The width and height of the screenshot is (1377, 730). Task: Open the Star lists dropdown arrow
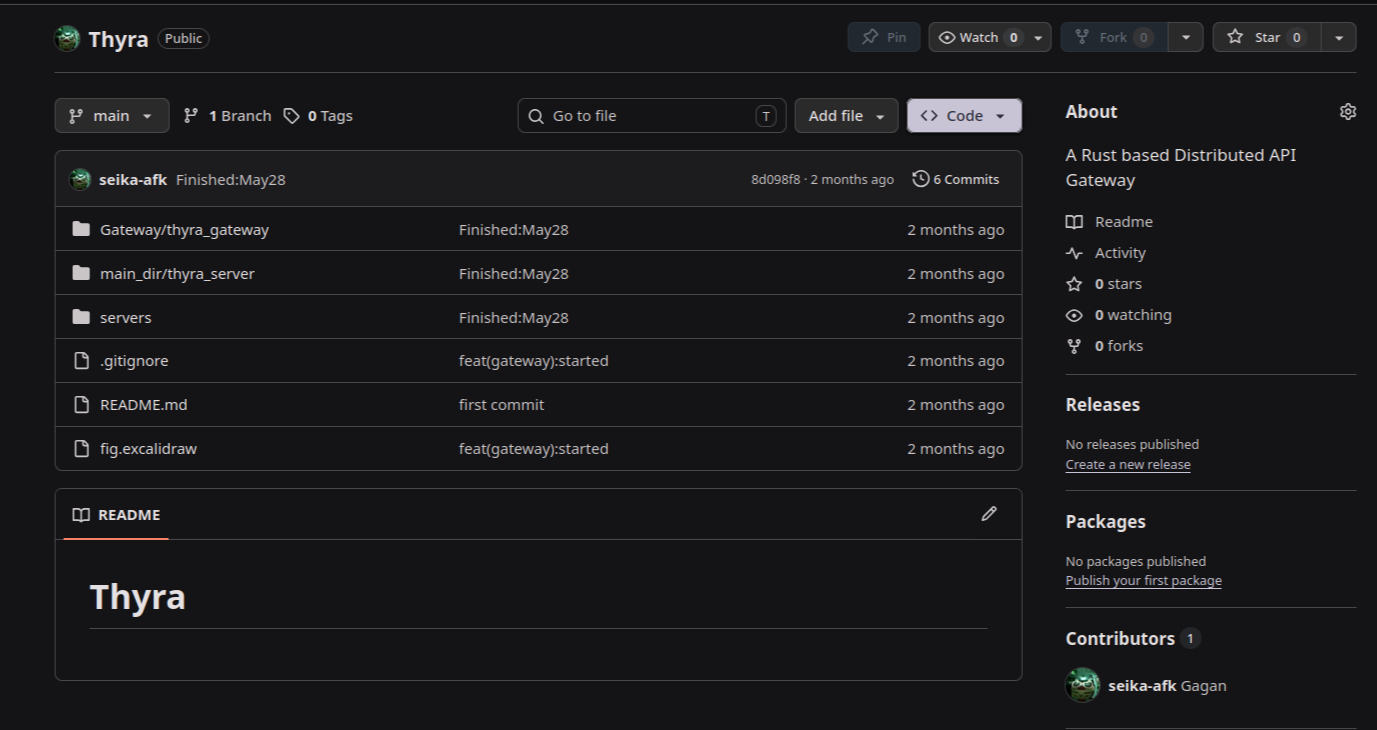(1339, 37)
